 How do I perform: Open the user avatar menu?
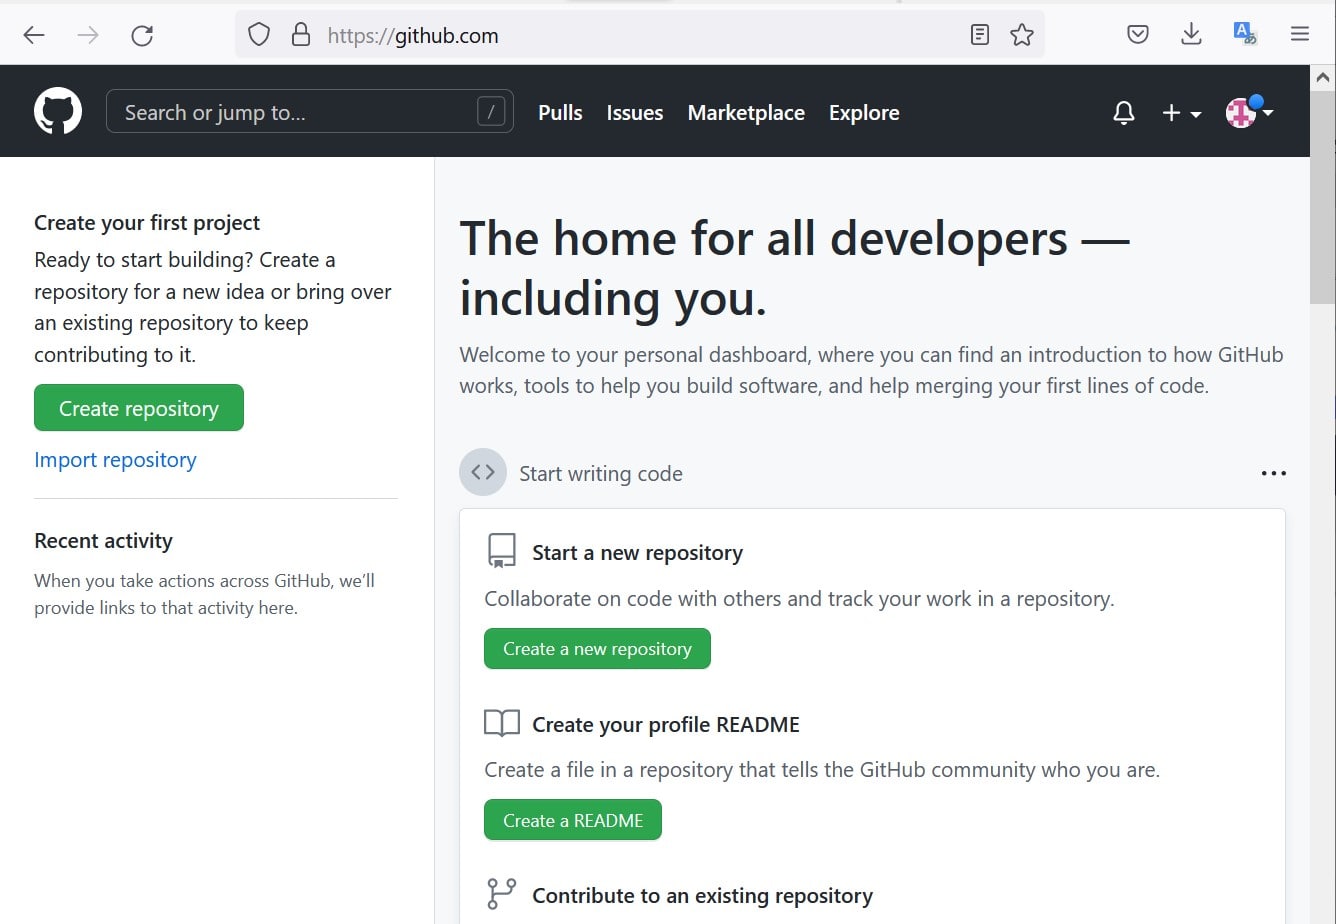1249,112
